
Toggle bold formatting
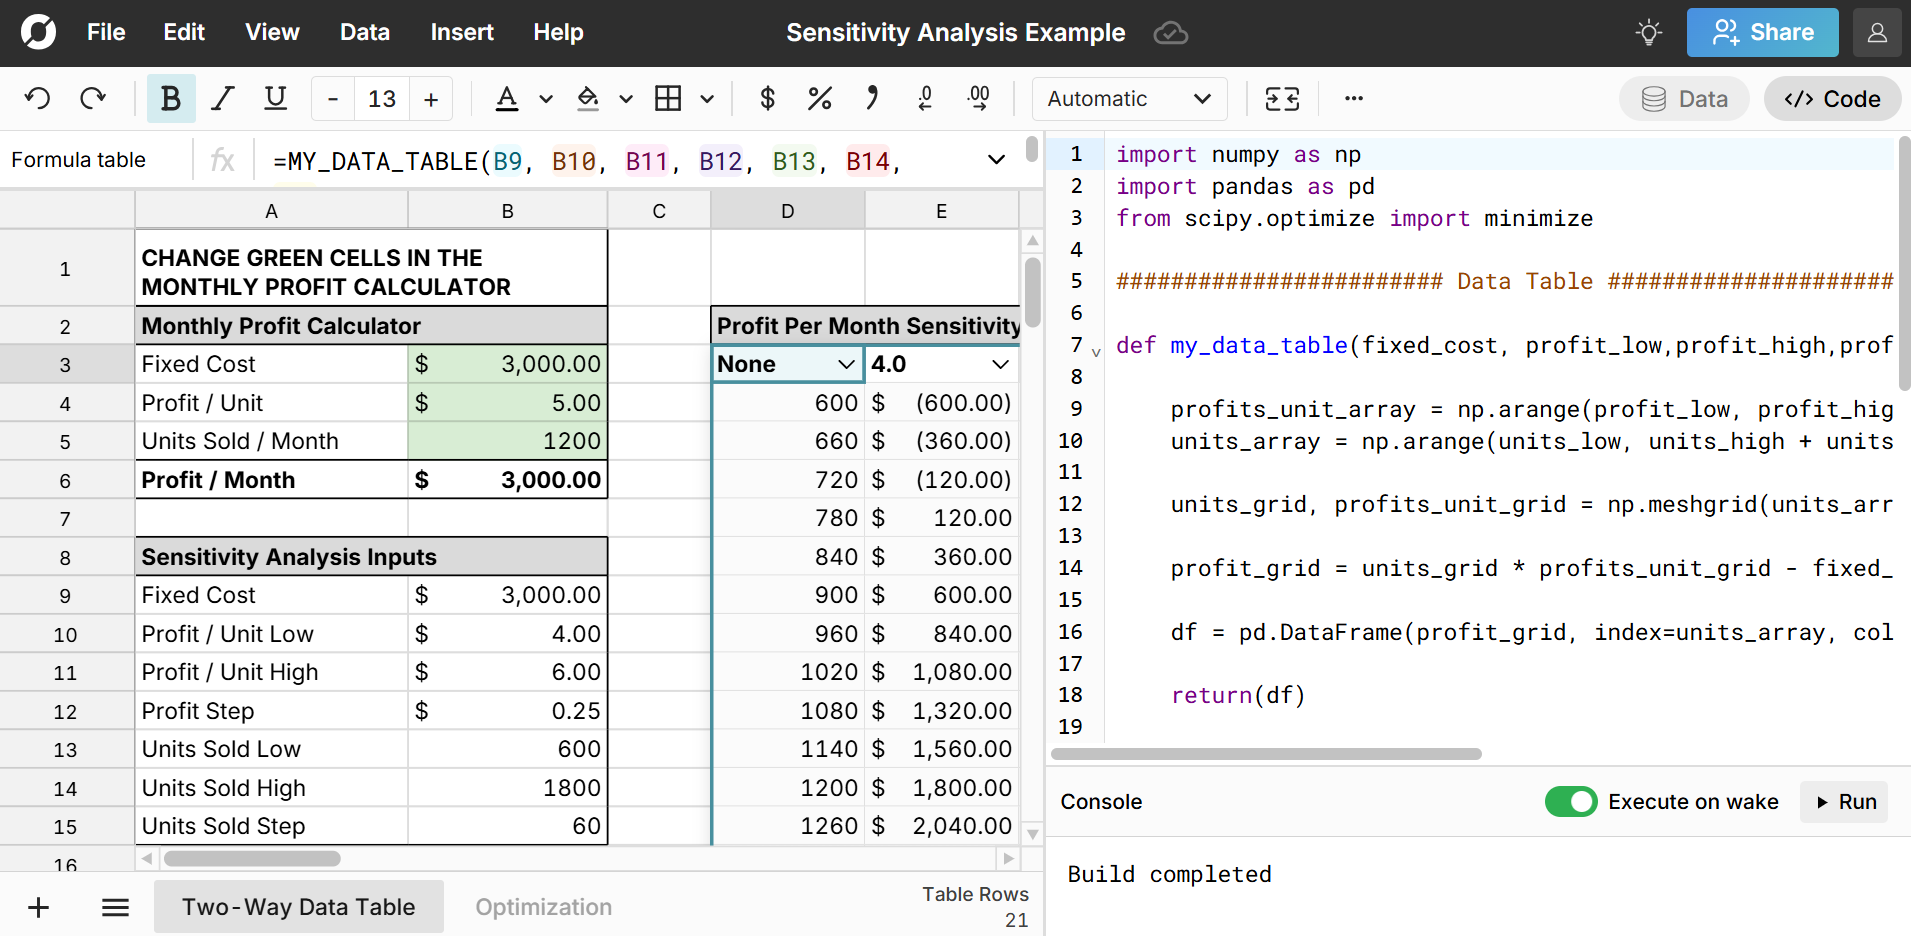(170, 98)
